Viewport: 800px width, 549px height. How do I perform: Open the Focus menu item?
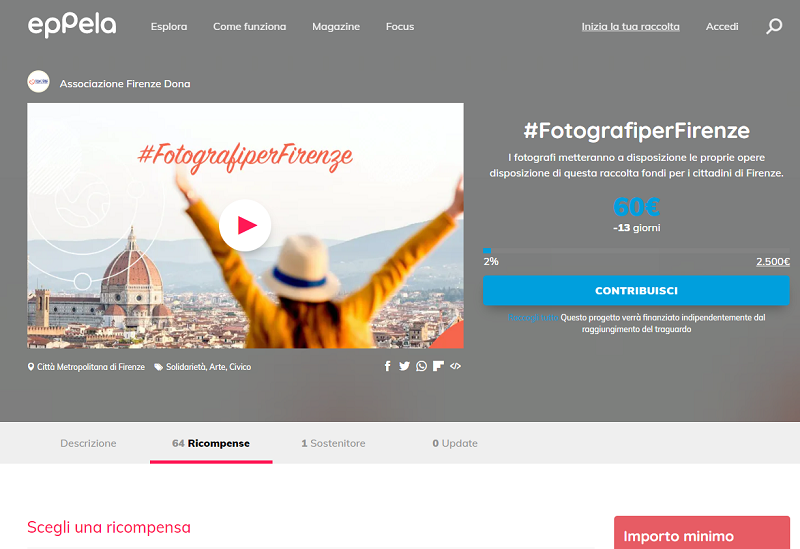[400, 27]
